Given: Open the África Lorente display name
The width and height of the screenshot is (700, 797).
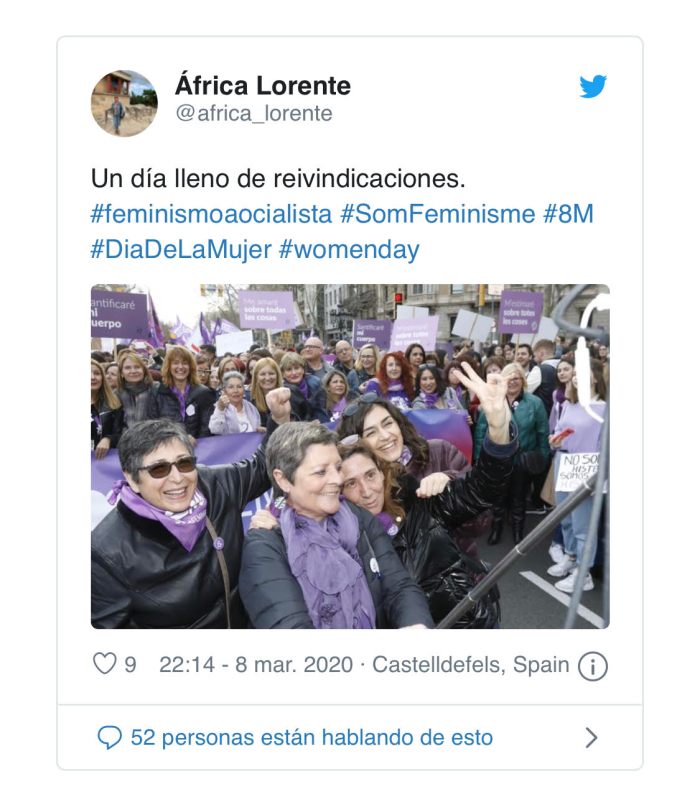Looking at the screenshot, I should point(263,85).
